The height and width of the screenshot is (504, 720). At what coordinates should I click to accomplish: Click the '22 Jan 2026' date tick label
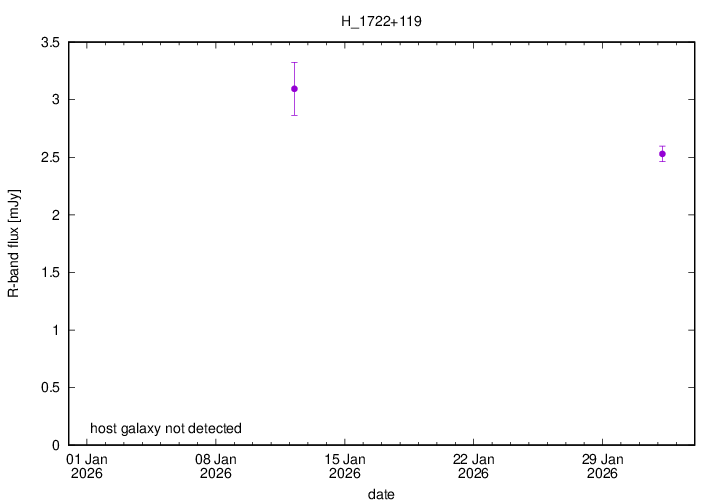pos(473,466)
